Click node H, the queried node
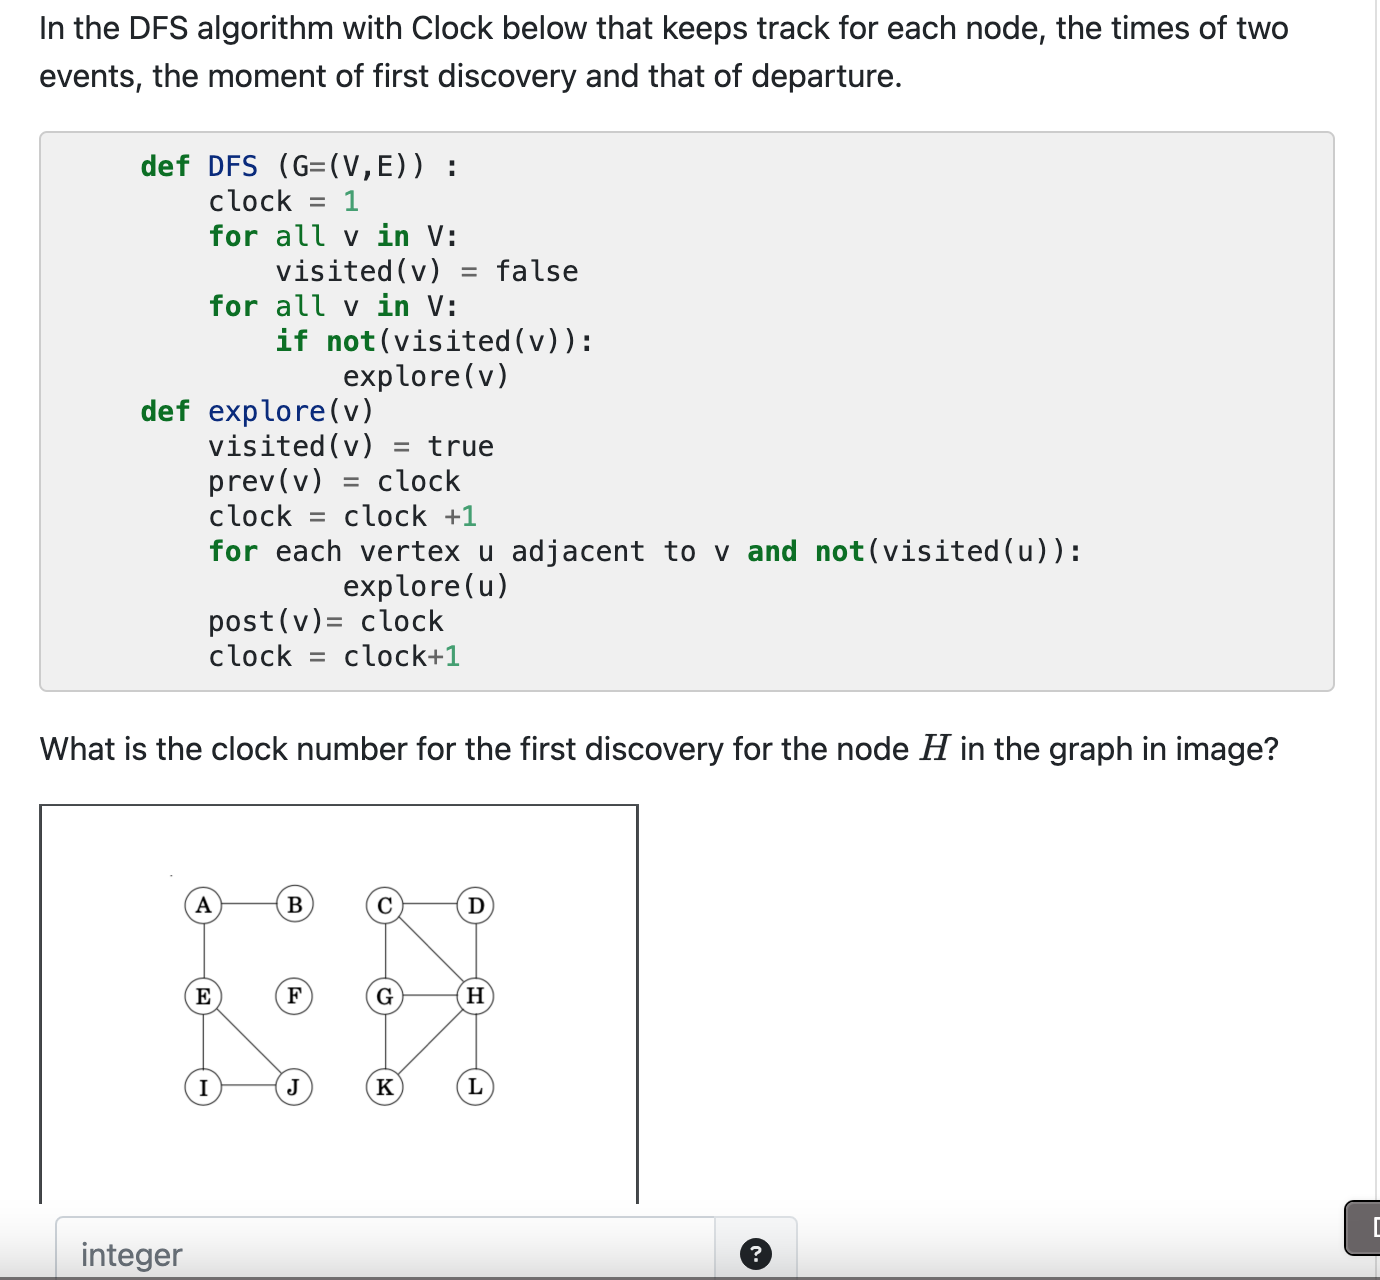This screenshot has height=1280, width=1380. [x=475, y=997]
